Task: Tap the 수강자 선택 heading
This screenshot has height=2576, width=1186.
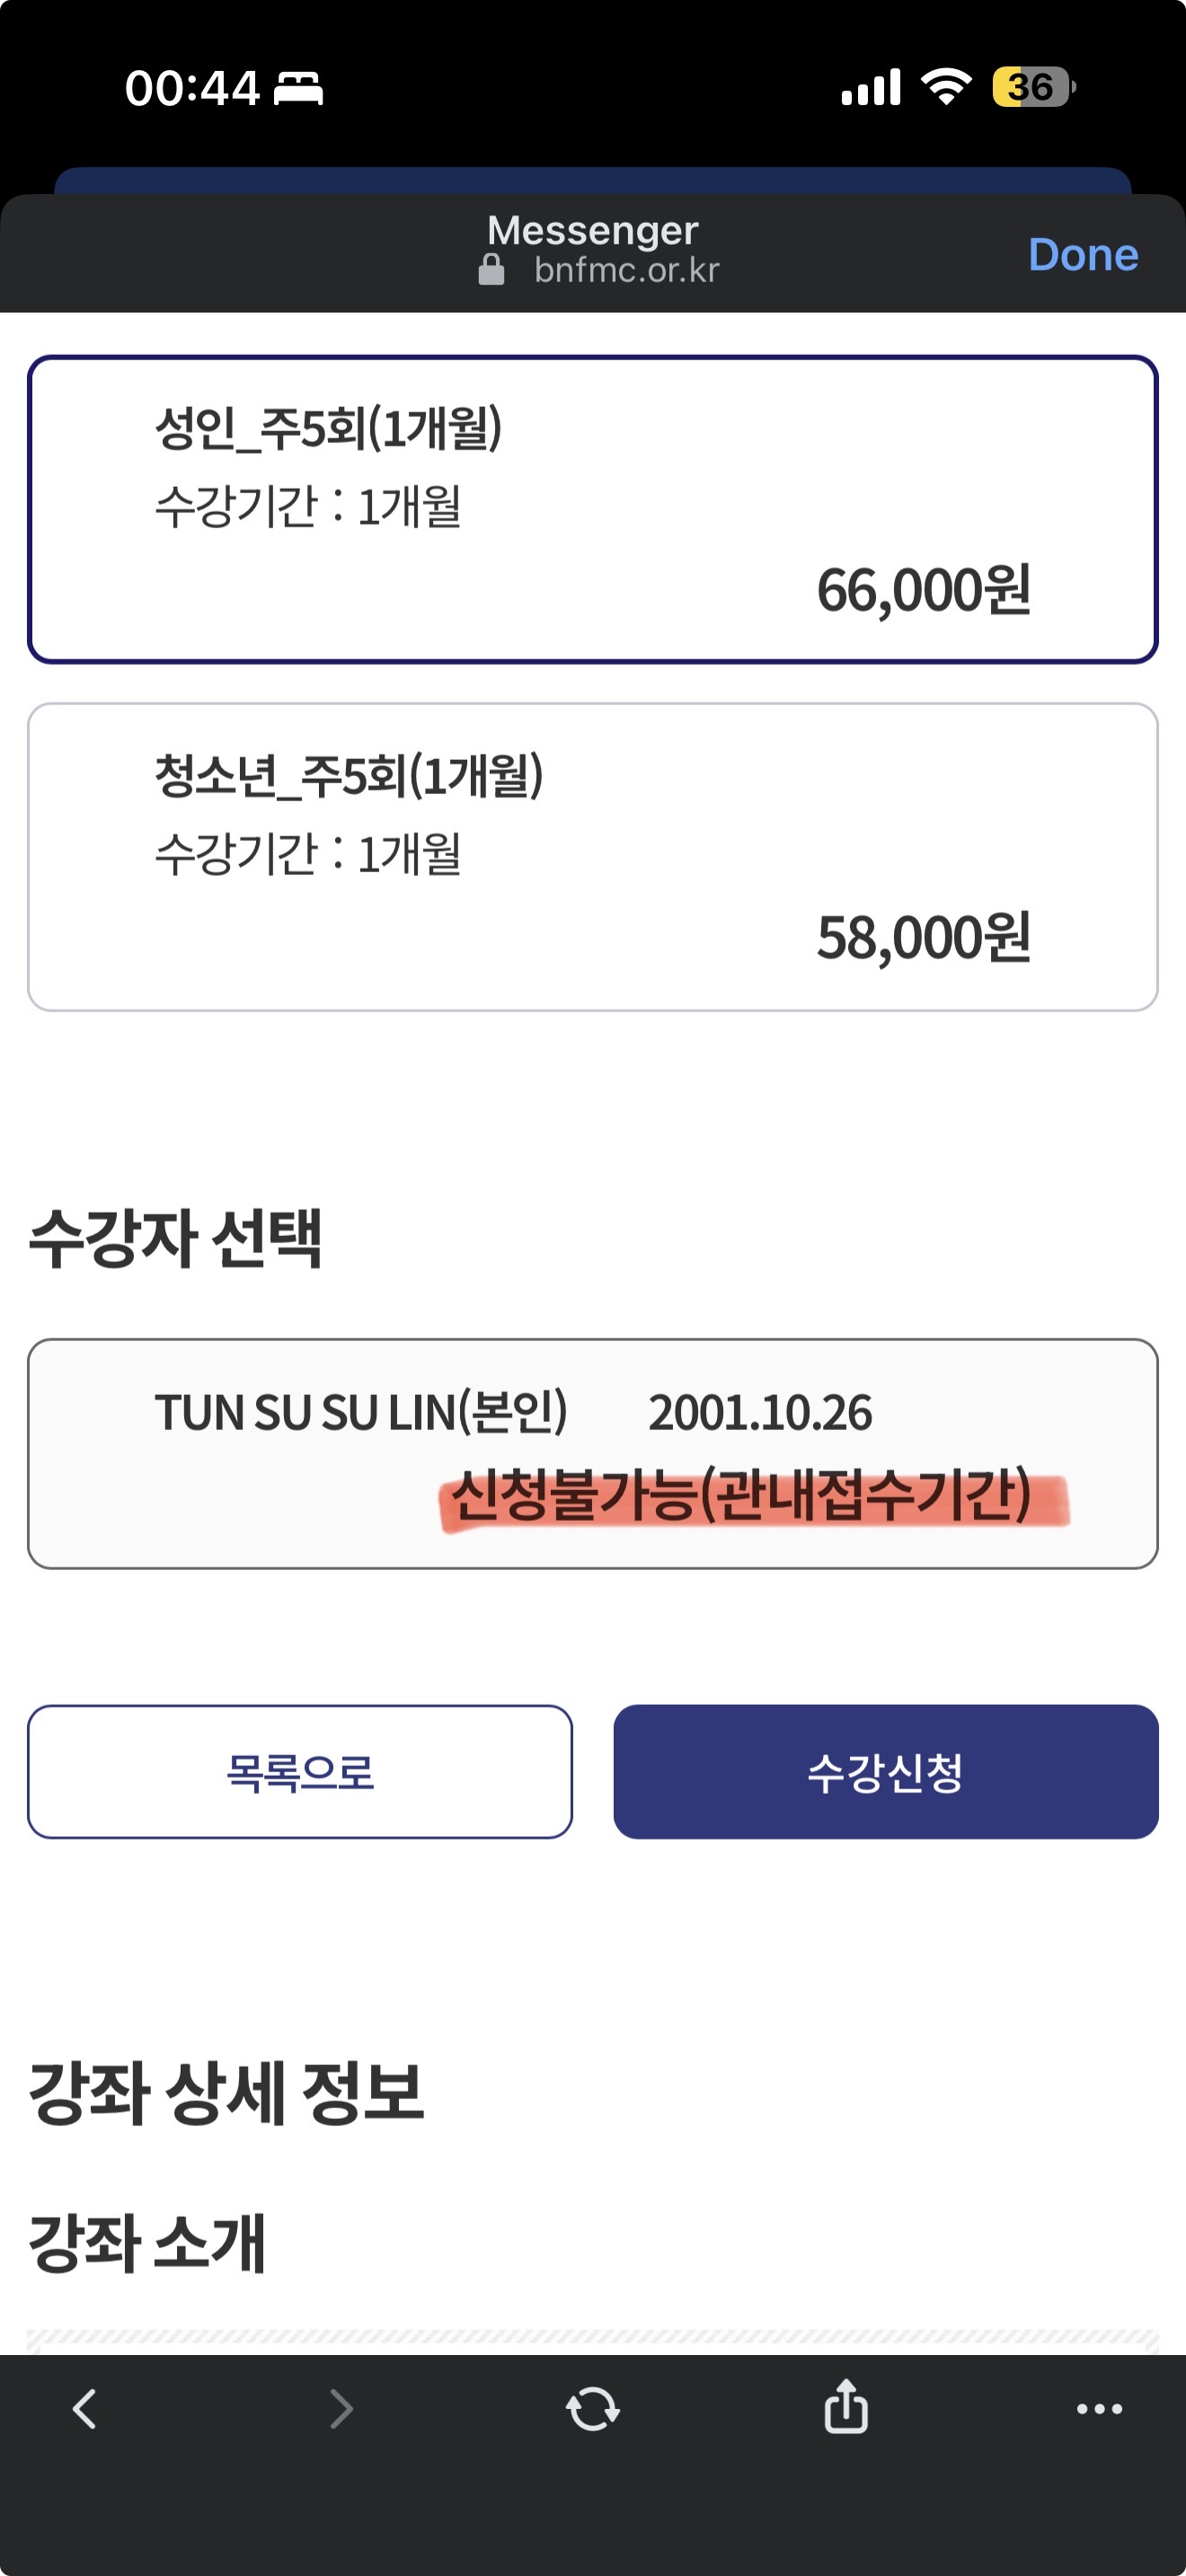Action: 175,1238
